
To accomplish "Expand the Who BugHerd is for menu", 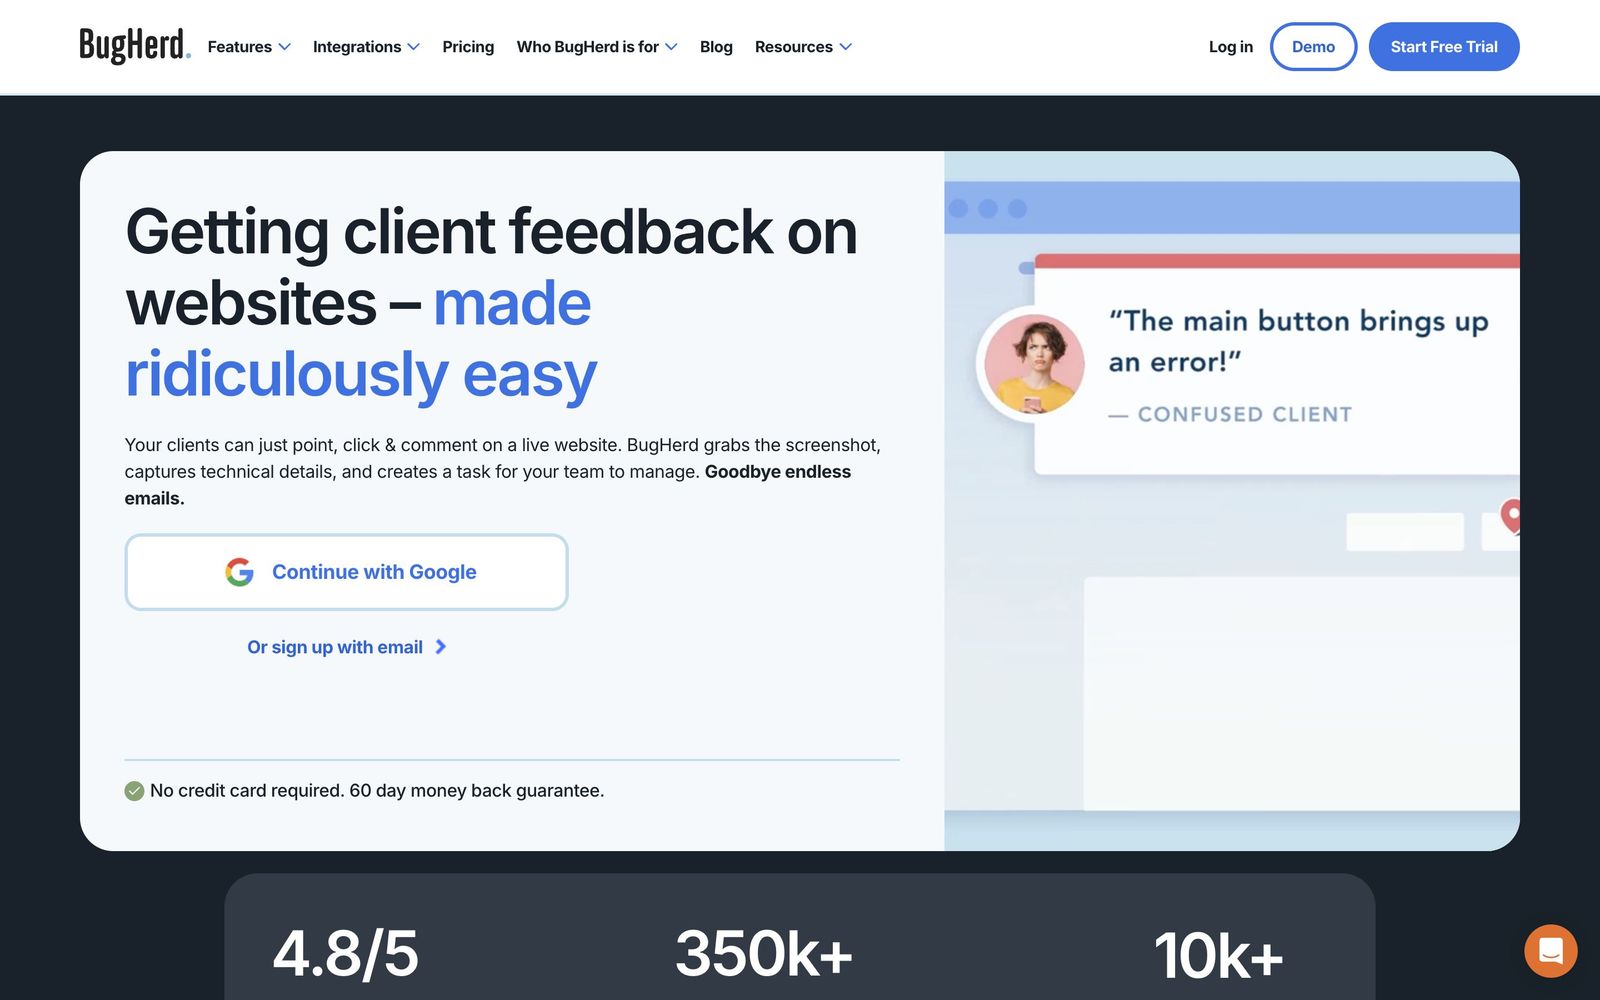I will click(597, 47).
